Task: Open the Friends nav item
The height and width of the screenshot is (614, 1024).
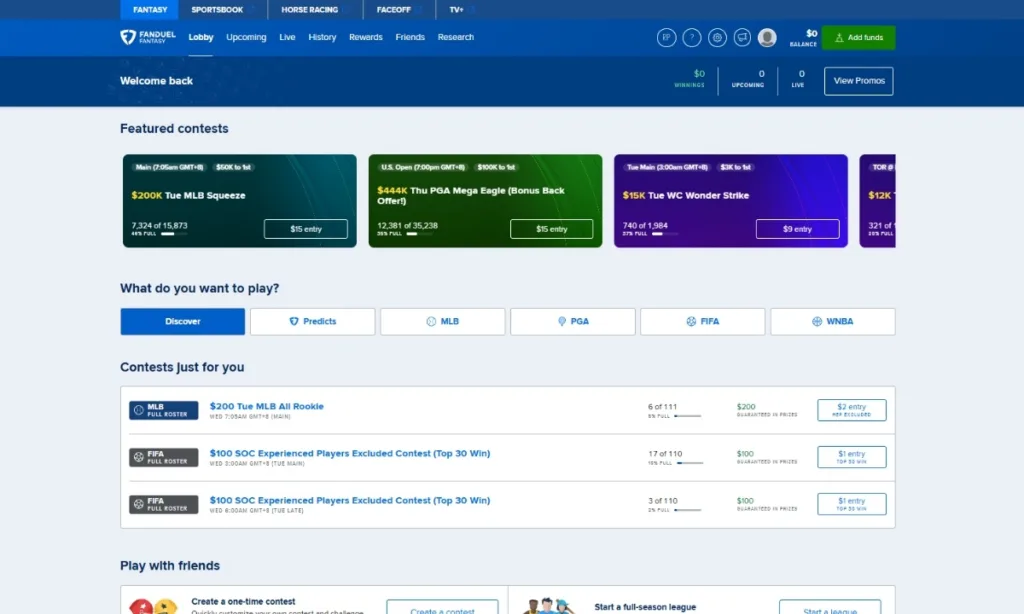Action: pos(410,37)
